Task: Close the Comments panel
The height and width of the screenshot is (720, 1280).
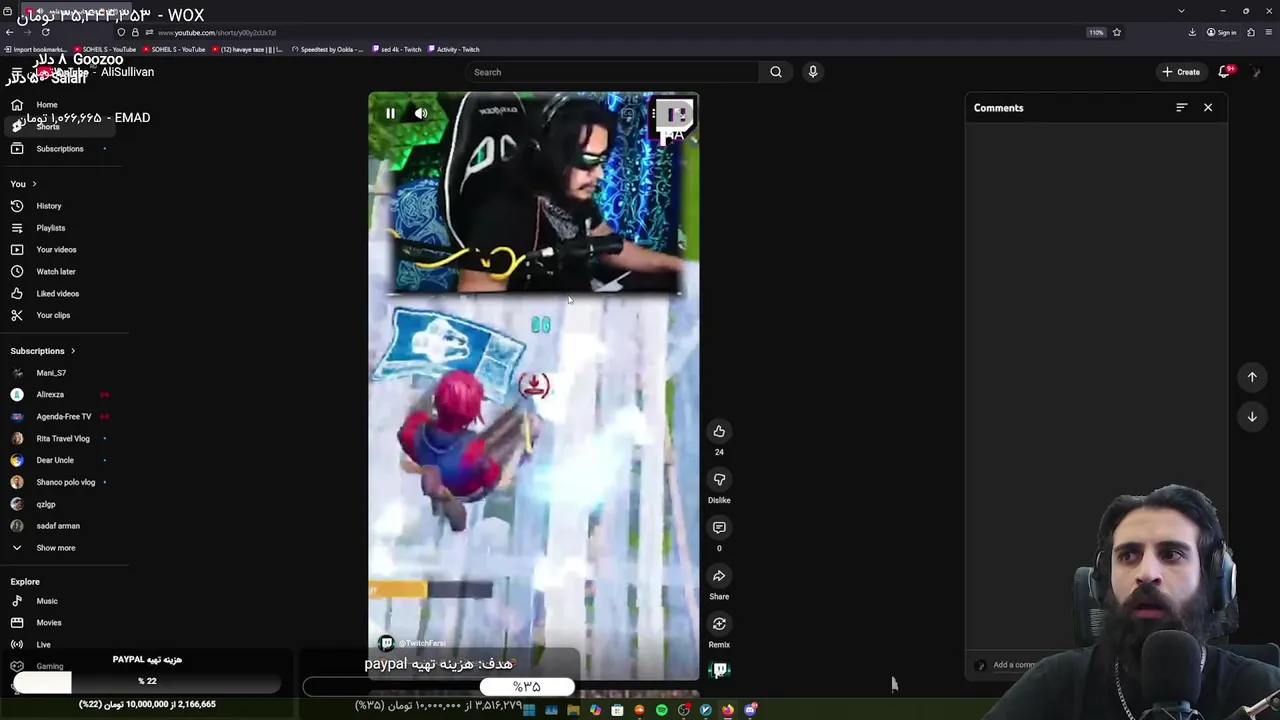Action: tap(1208, 107)
